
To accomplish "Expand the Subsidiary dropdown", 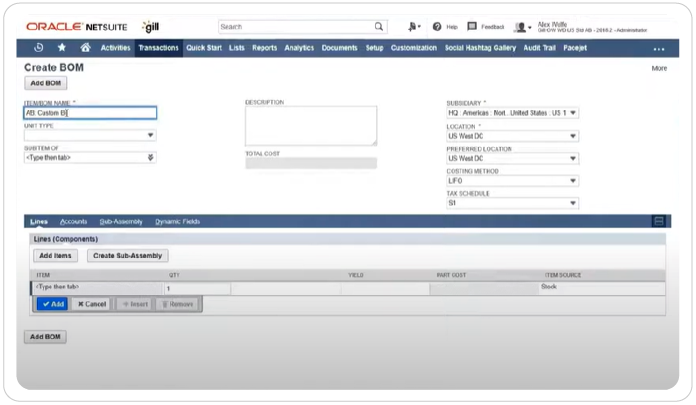I will click(573, 113).
